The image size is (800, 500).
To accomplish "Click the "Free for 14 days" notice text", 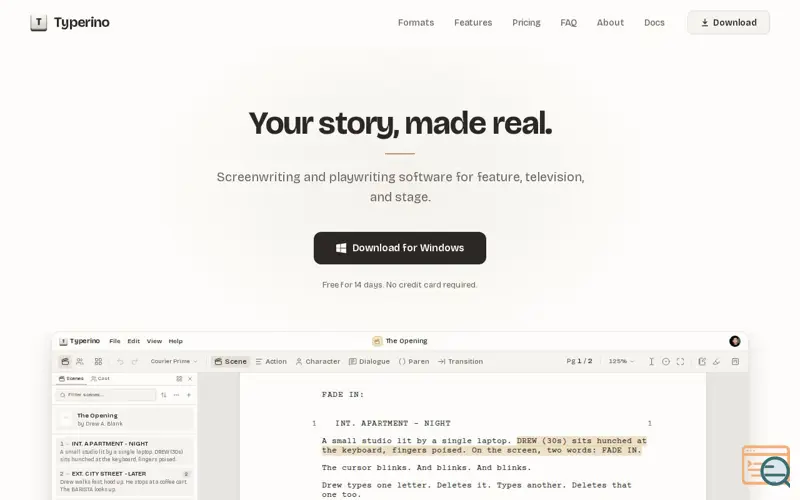I will [x=399, y=285].
